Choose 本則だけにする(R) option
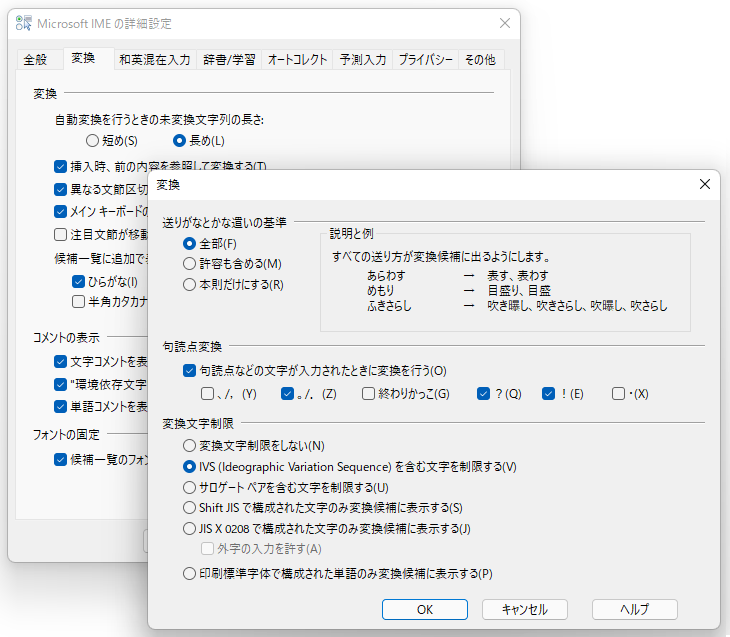The height and width of the screenshot is (637, 730). [189, 285]
